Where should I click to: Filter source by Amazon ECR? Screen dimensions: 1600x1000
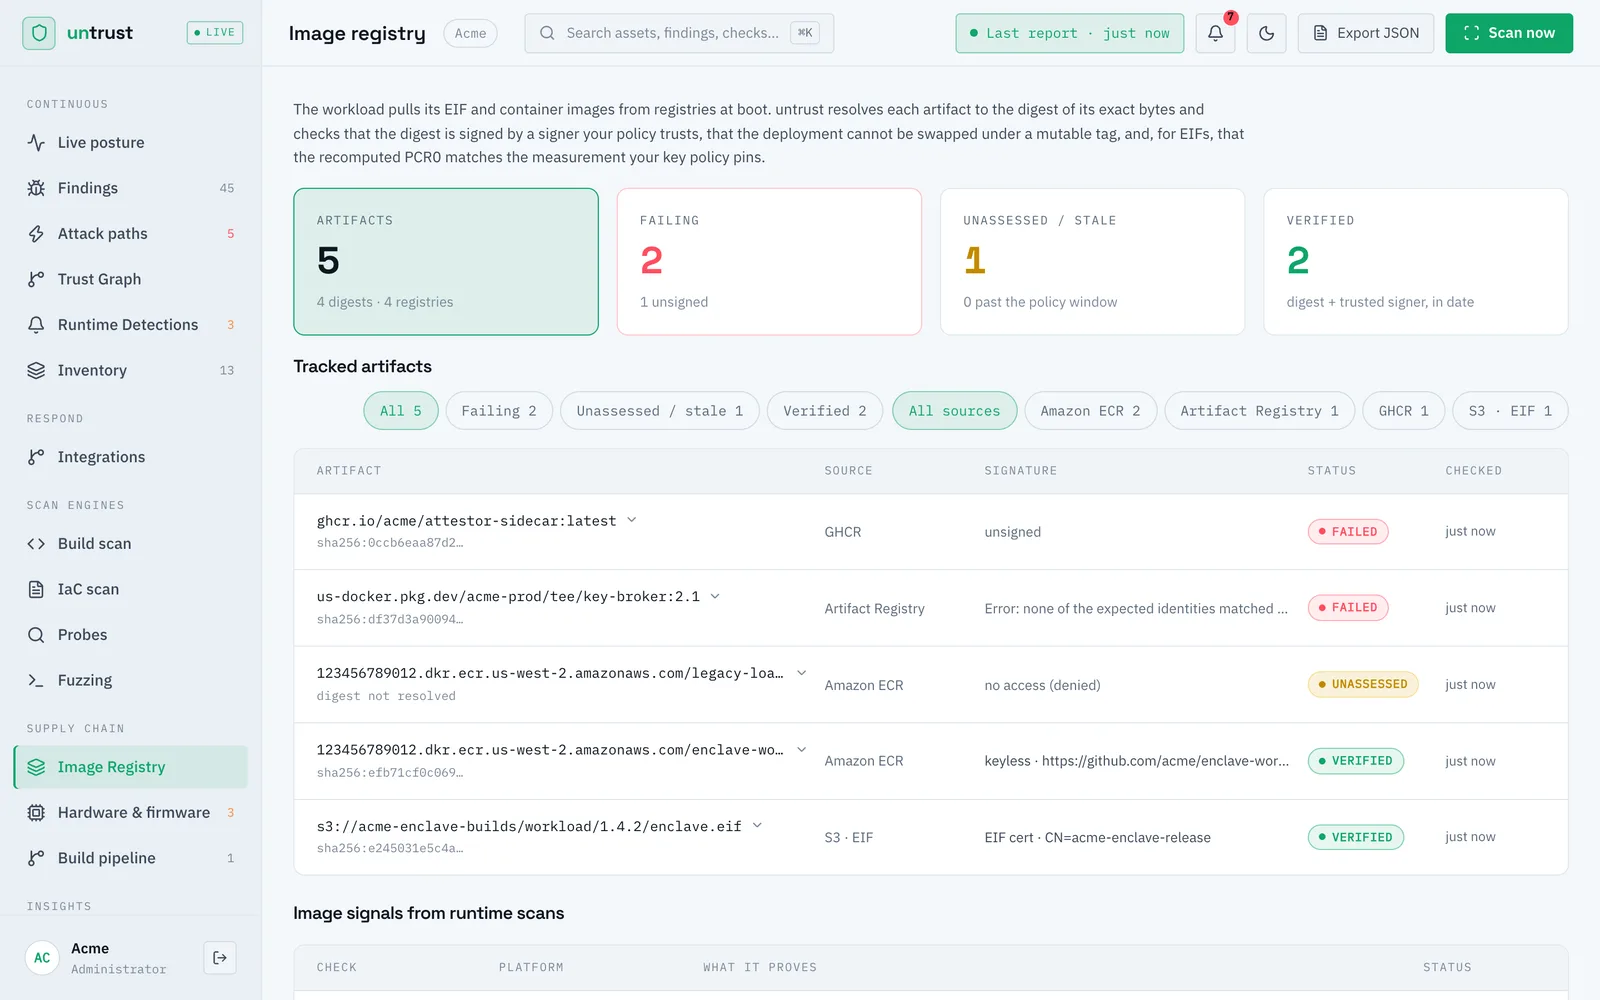tap(1090, 411)
